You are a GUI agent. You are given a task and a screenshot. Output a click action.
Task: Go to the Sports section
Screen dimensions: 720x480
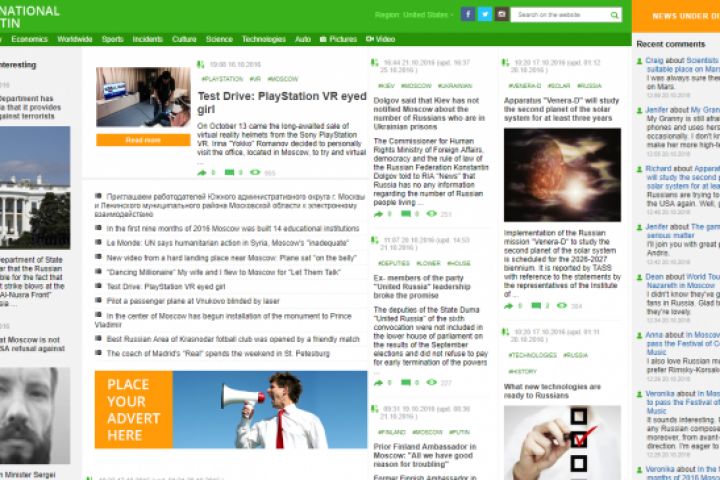point(112,39)
